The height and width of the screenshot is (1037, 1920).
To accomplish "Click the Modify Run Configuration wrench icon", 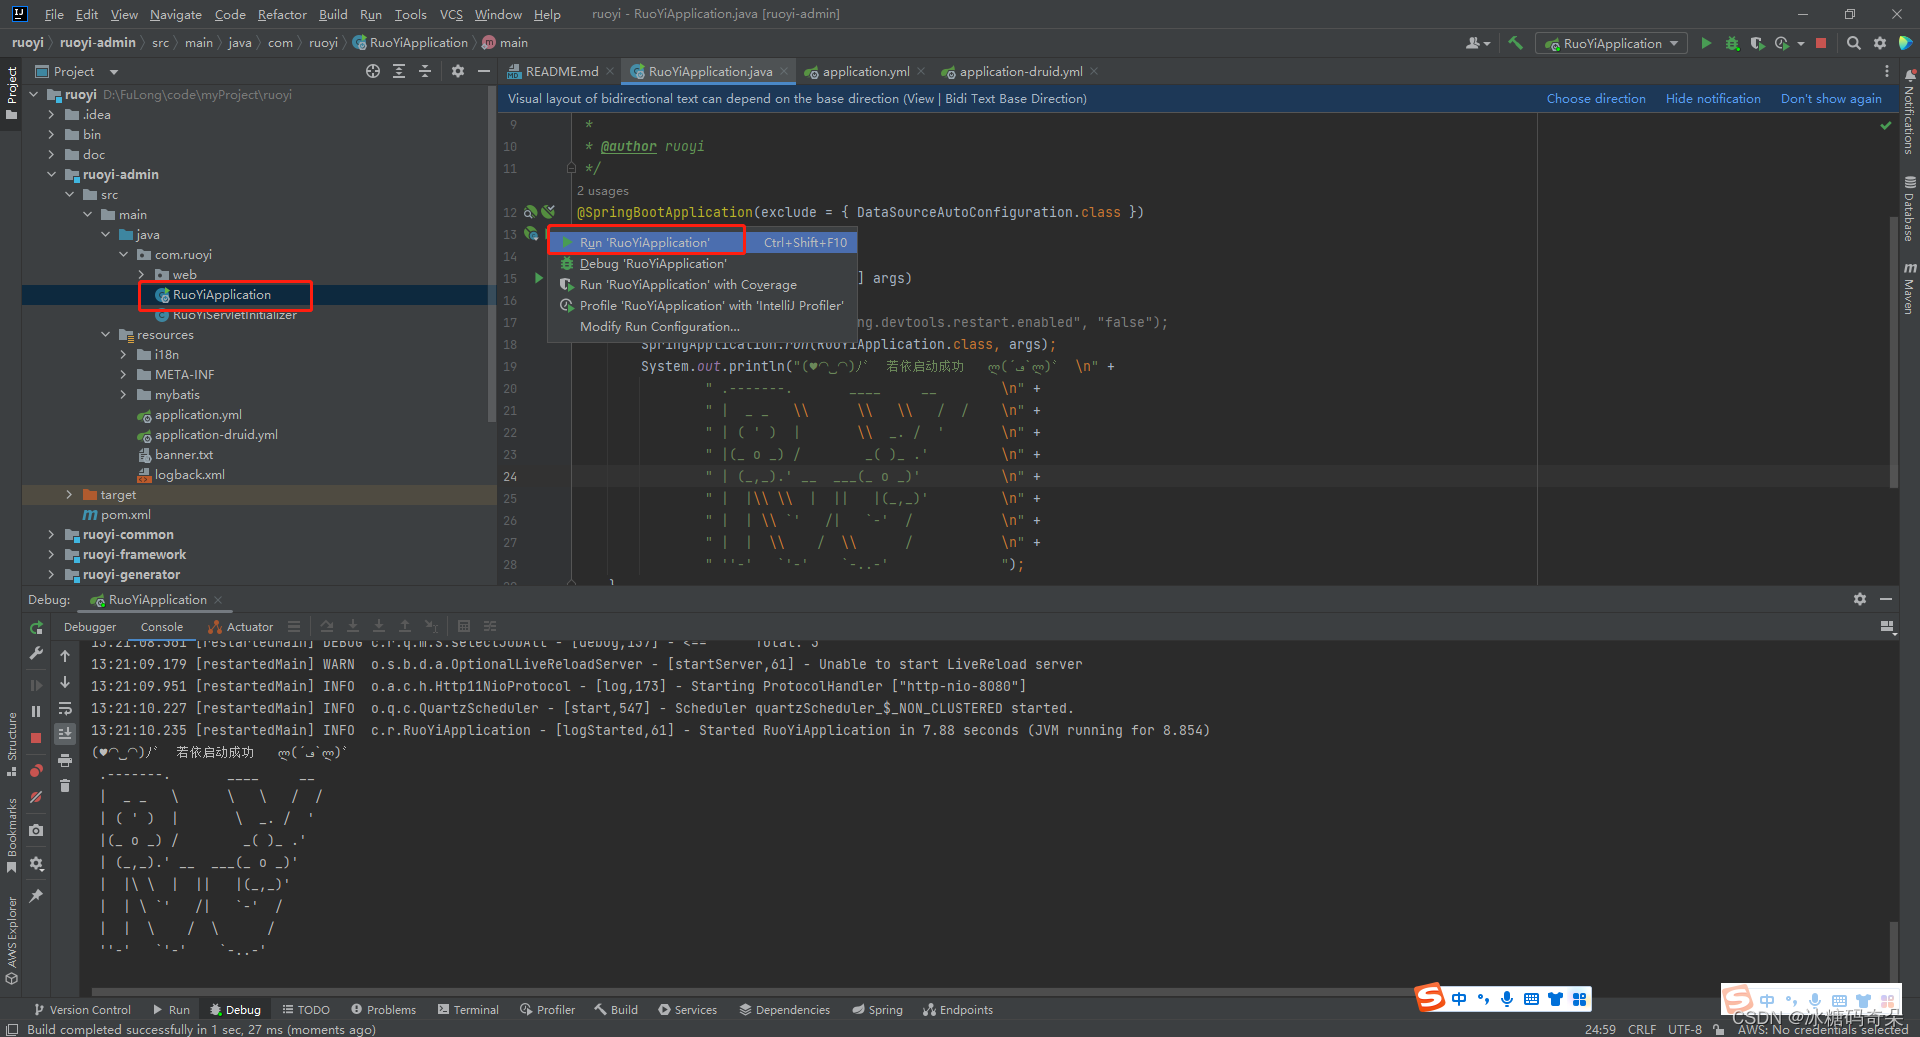I will click(36, 653).
